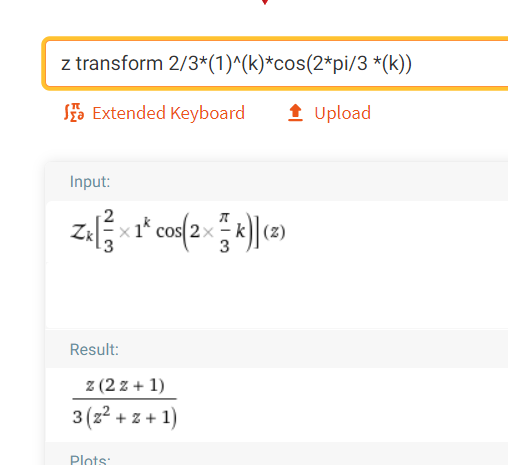Click the red marker above the search box
This screenshot has height=465, width=508.
click(x=265, y=2)
